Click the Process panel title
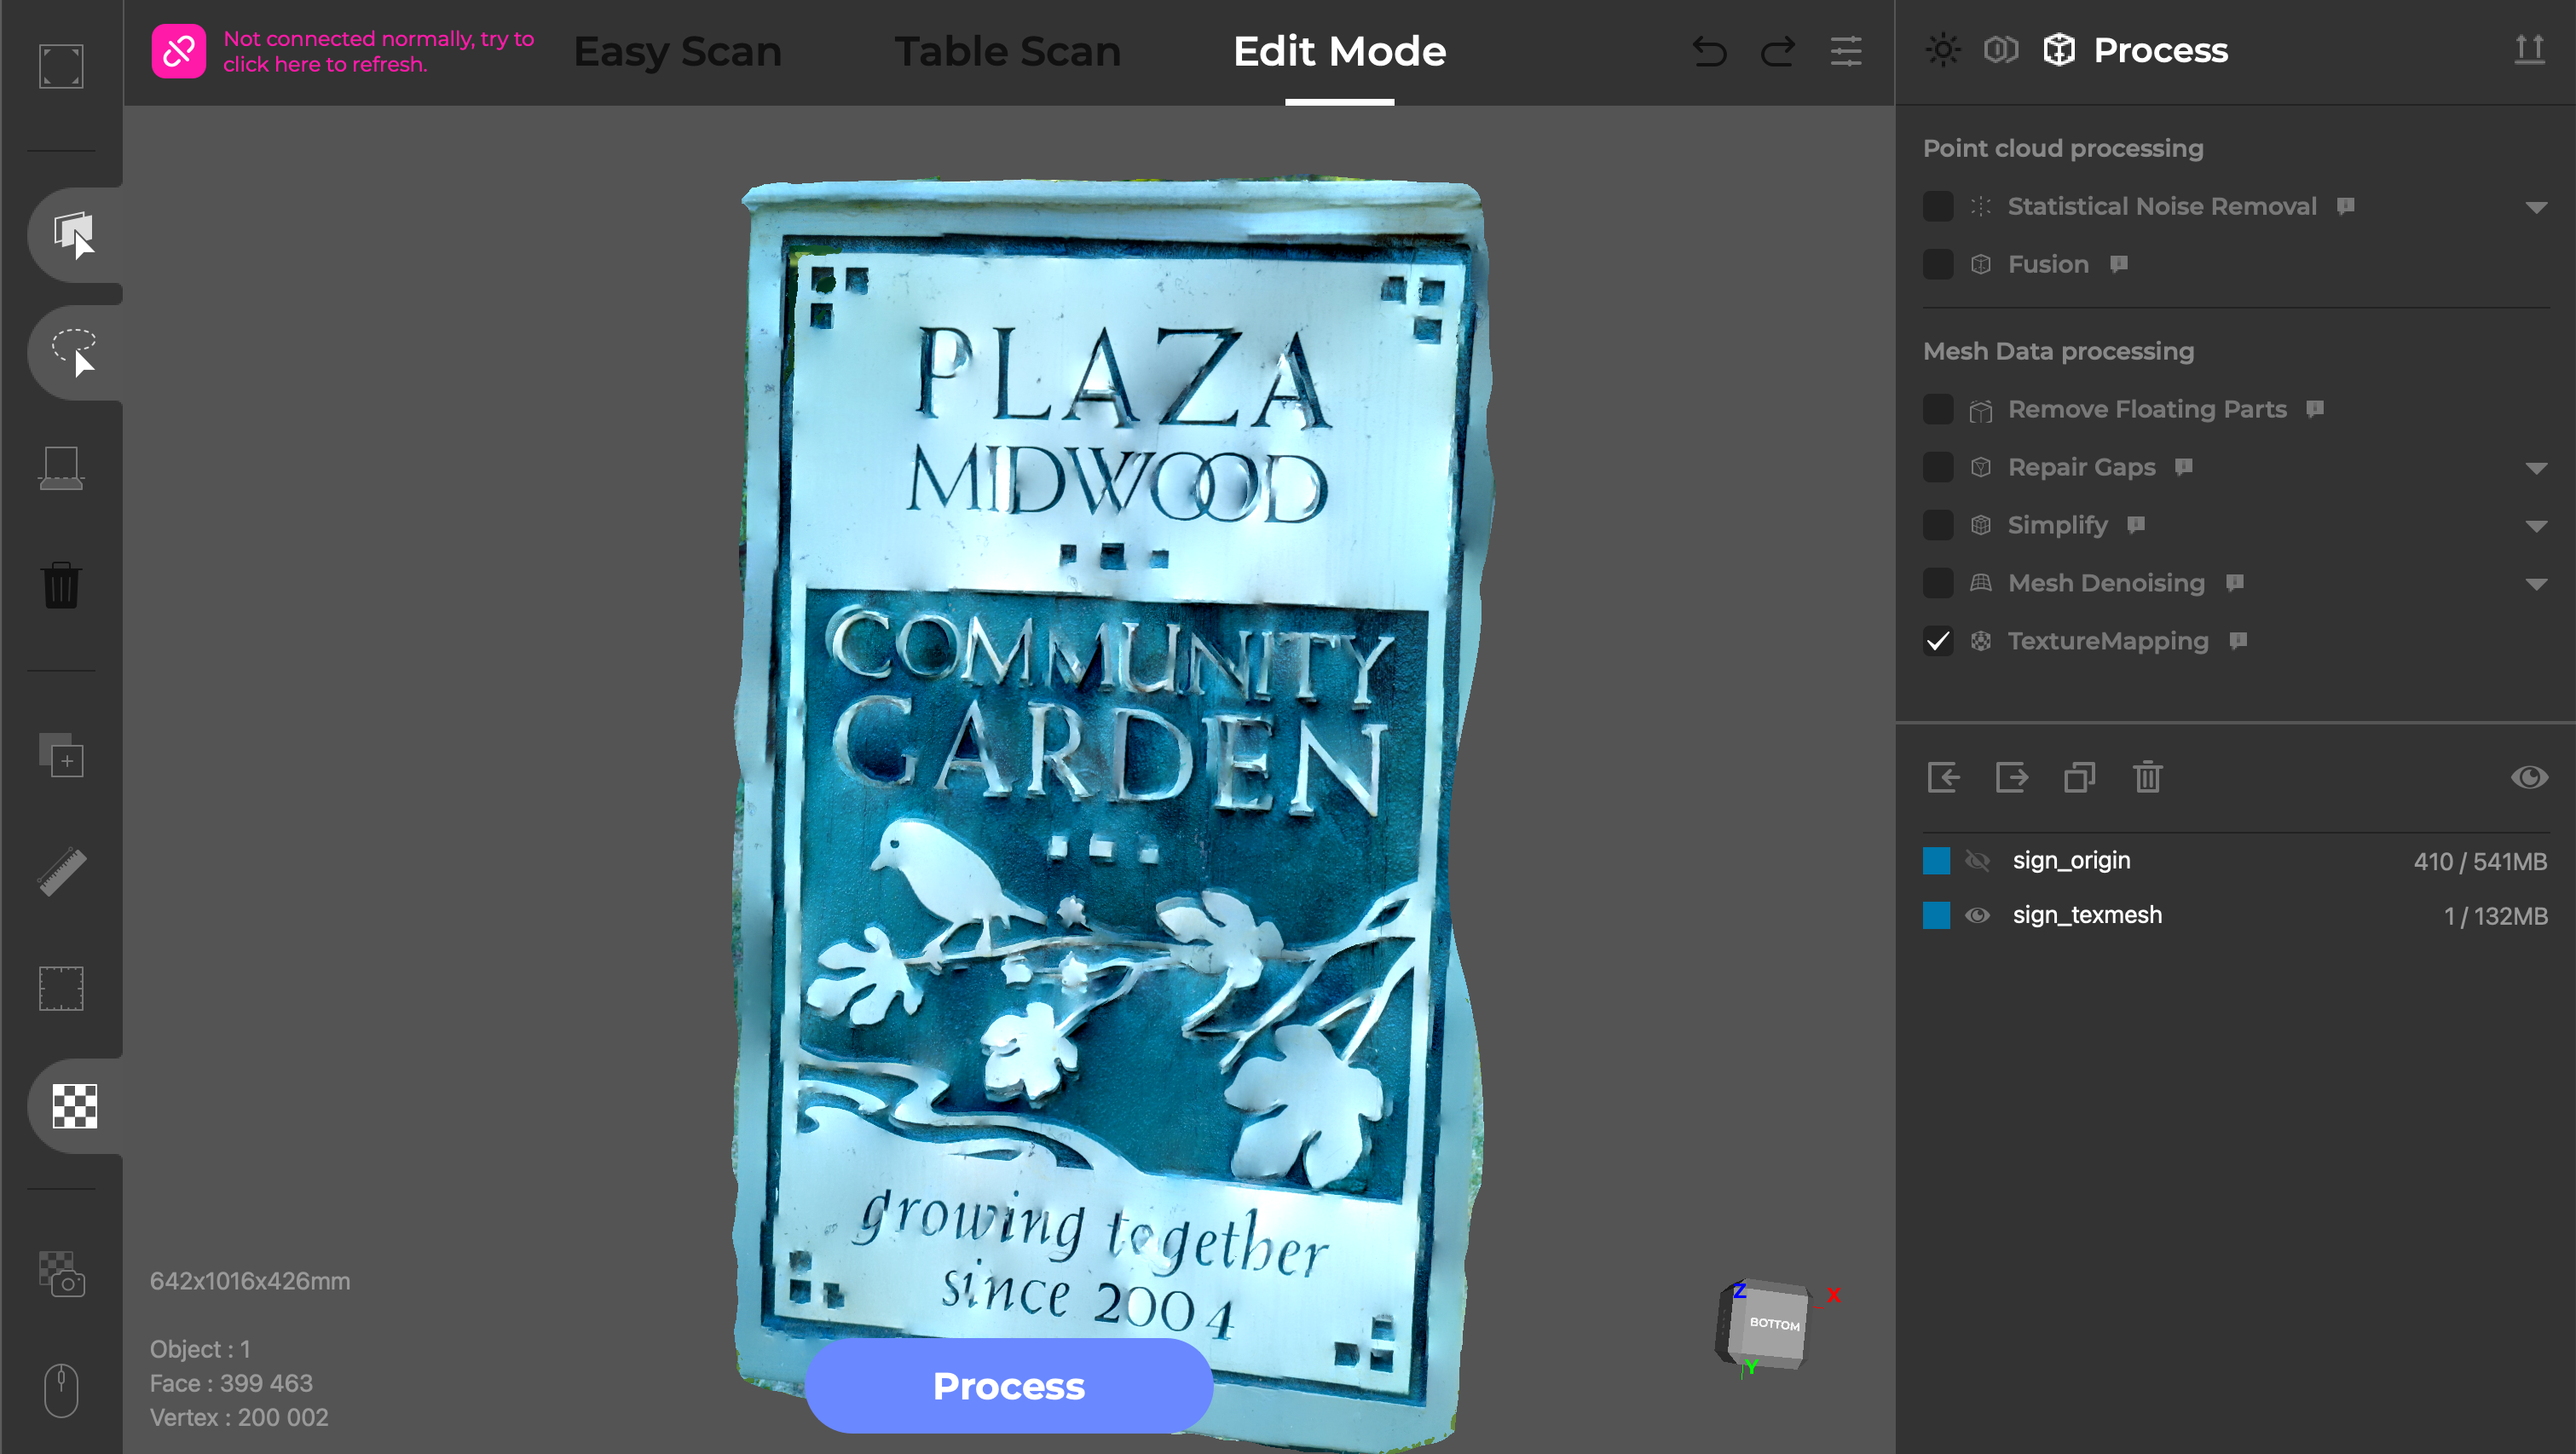 [x=2160, y=50]
